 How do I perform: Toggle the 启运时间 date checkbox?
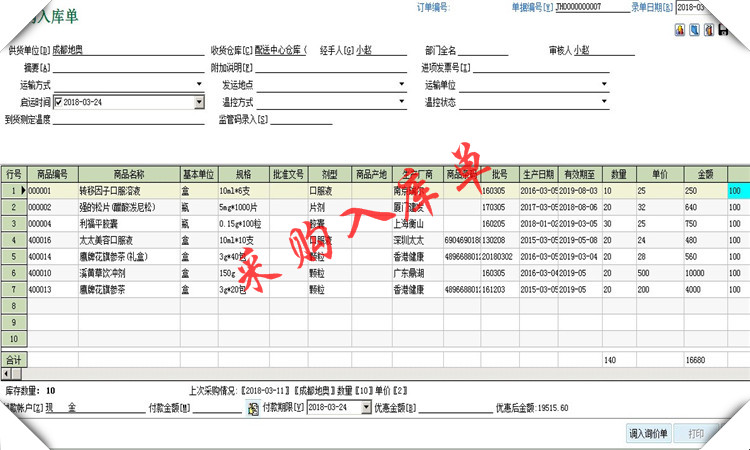click(58, 102)
